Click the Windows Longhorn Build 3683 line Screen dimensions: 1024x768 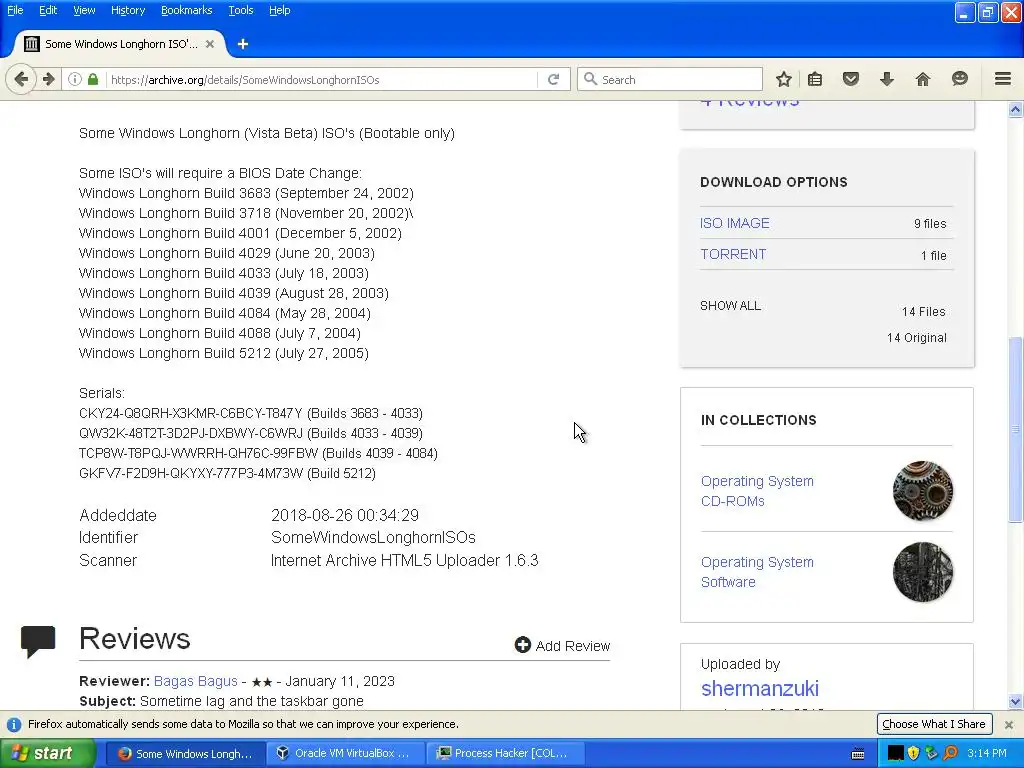pyautogui.click(x=246, y=193)
